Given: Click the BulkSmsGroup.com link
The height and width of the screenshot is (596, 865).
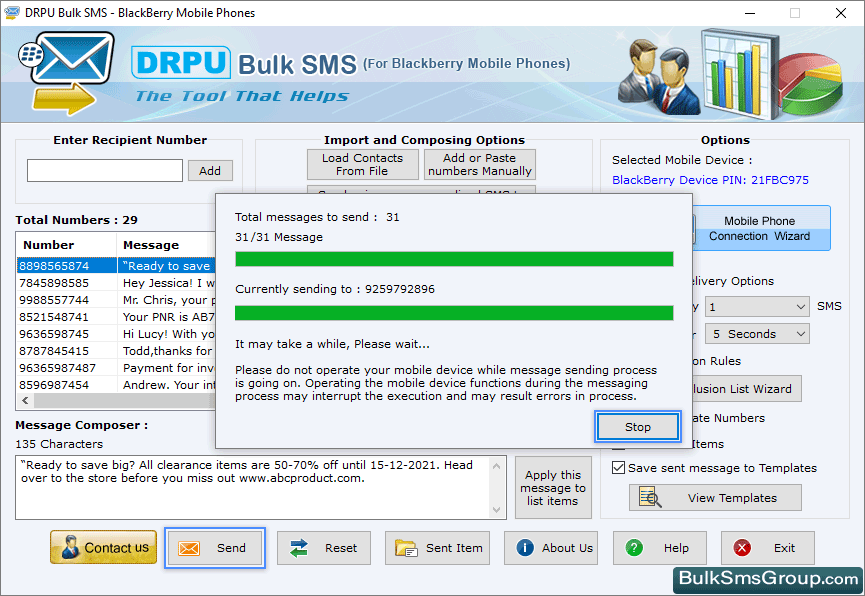Looking at the screenshot, I should (768, 578).
